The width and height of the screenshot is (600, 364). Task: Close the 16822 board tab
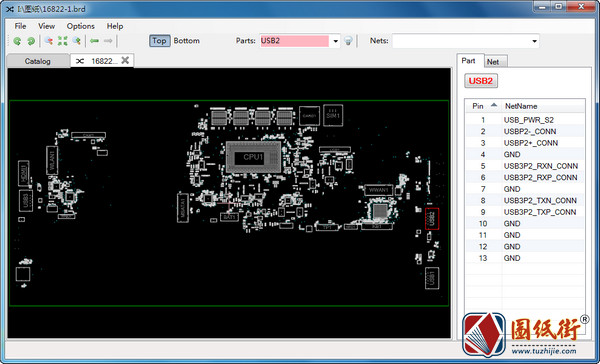click(125, 60)
